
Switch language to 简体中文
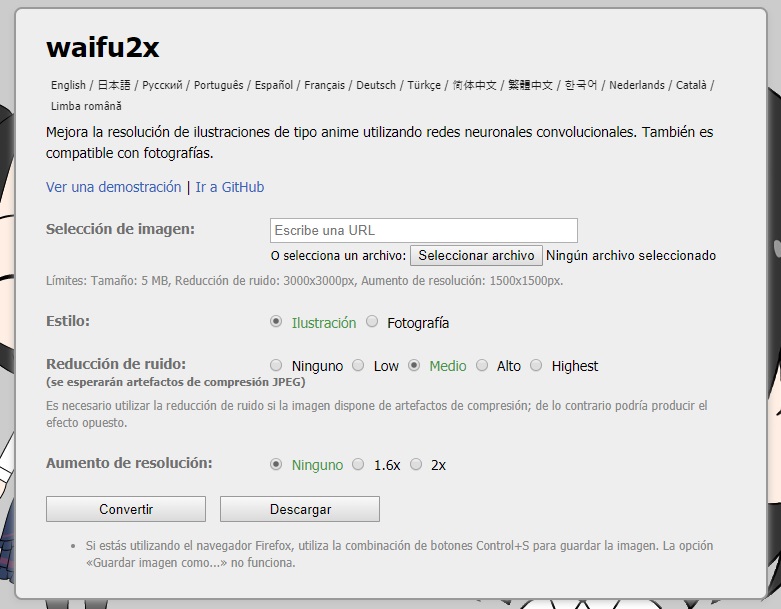[475, 85]
